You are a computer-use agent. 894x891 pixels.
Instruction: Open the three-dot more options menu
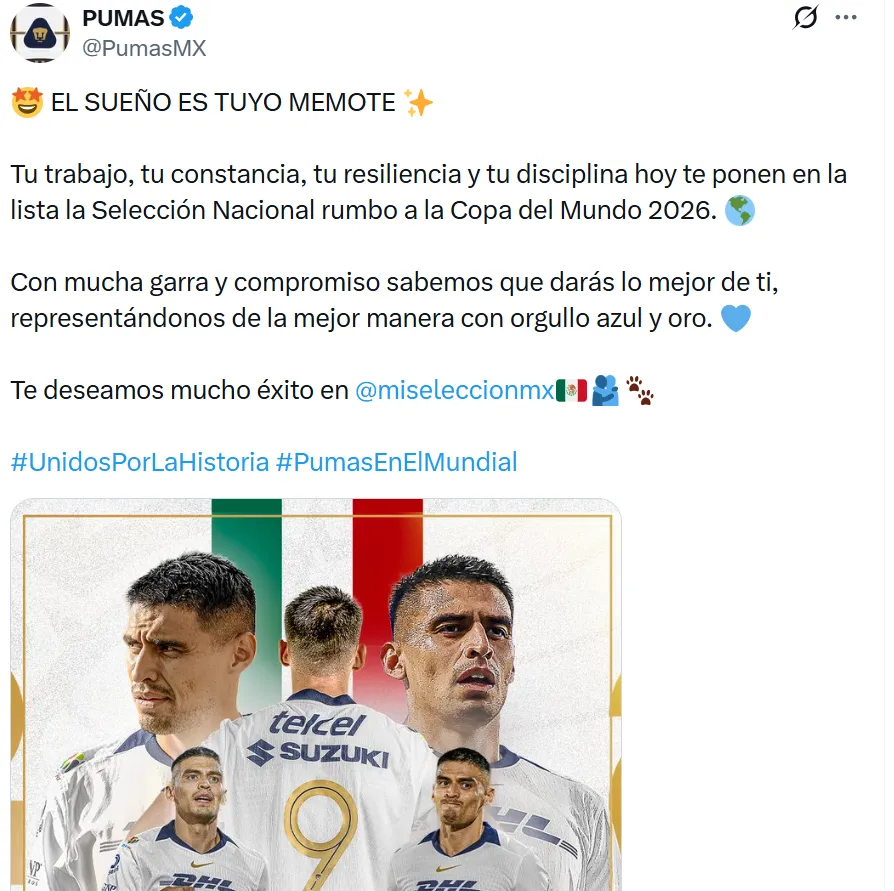(846, 17)
